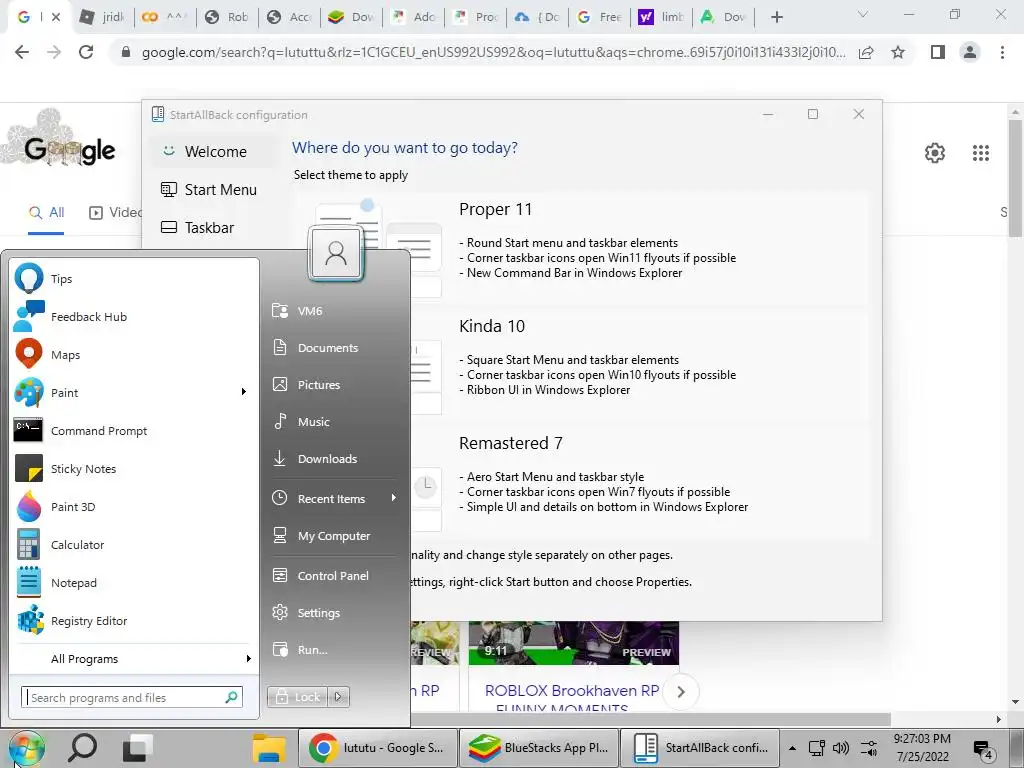1024x768 pixels.
Task: Open File Explorer from taskbar
Action: (269, 748)
